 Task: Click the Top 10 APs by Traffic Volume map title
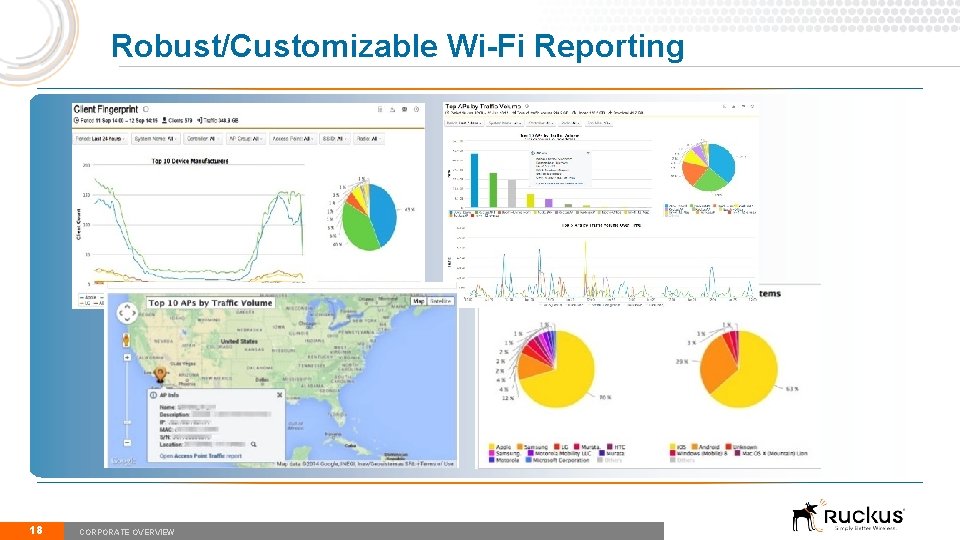tap(210, 302)
